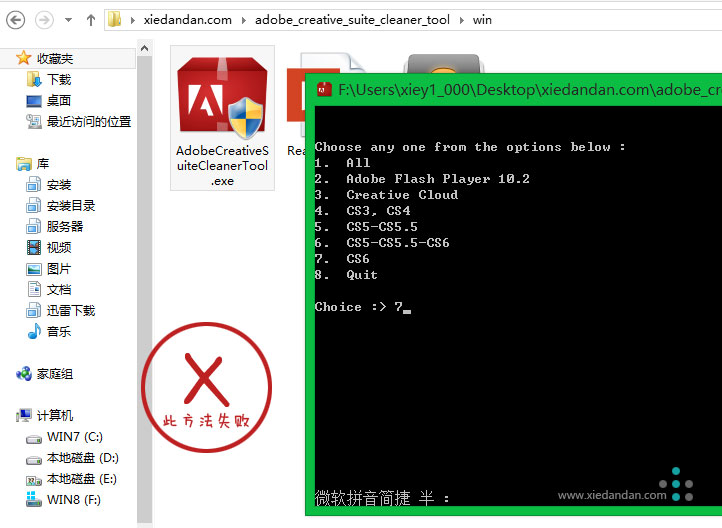722x528 pixels.
Task: Open 服务器 library in sidebar
Action: 64,226
